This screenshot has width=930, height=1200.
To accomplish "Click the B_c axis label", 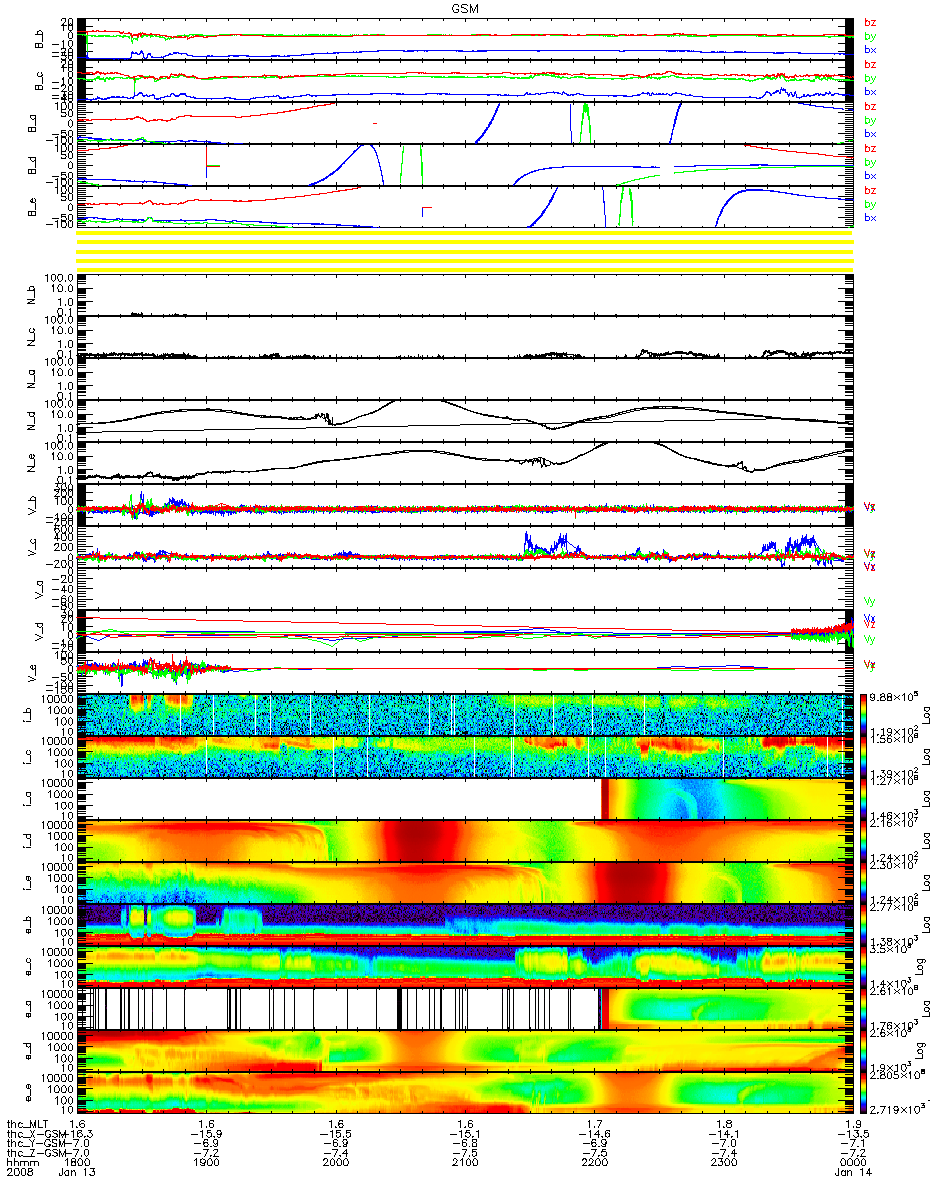I will click(40, 81).
